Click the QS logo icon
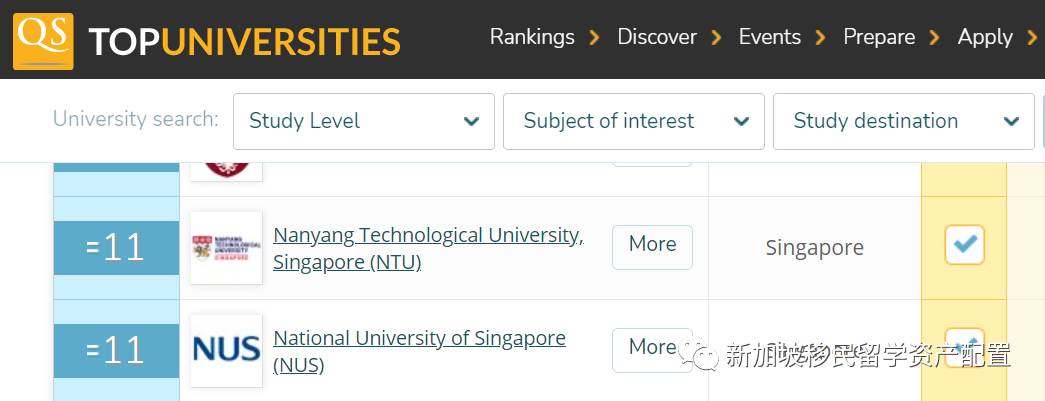Viewport: 1045px width, 401px height. point(42,40)
